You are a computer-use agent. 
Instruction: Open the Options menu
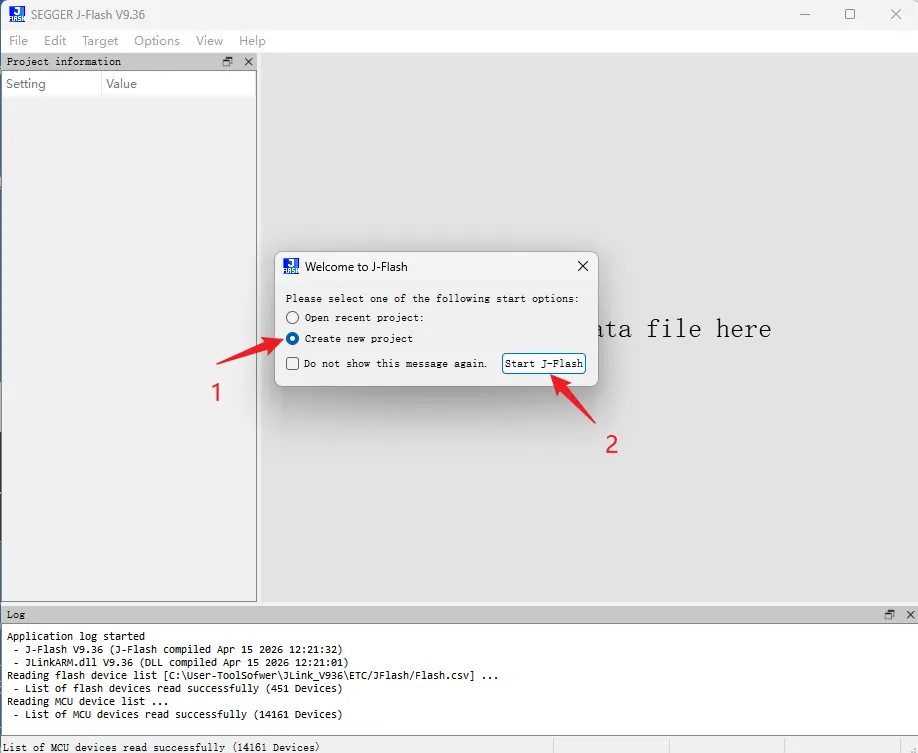pyautogui.click(x=157, y=40)
